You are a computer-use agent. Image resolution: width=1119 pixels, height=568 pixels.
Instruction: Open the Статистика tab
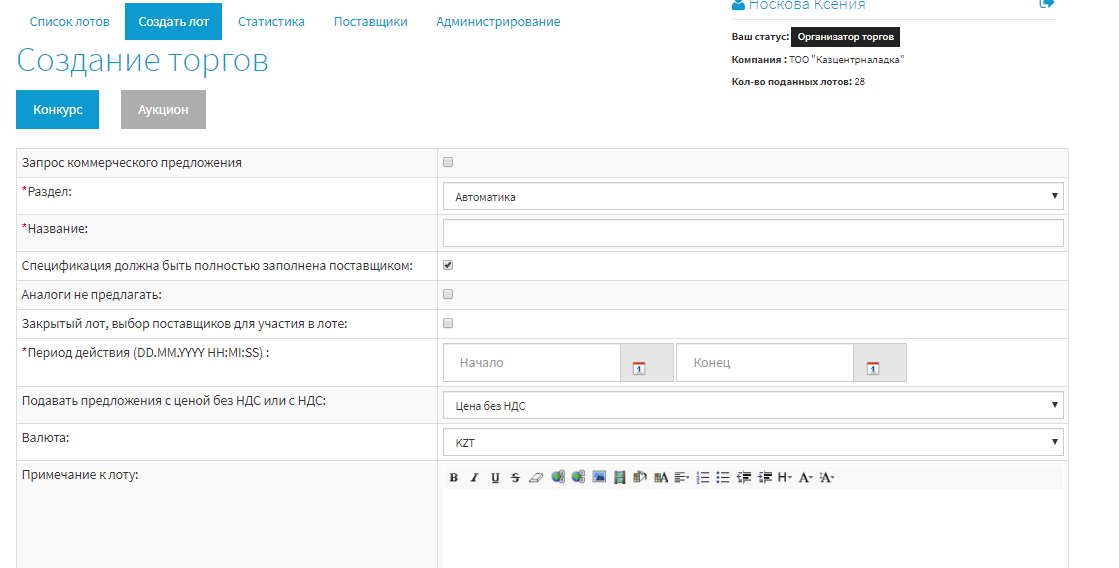pos(271,21)
